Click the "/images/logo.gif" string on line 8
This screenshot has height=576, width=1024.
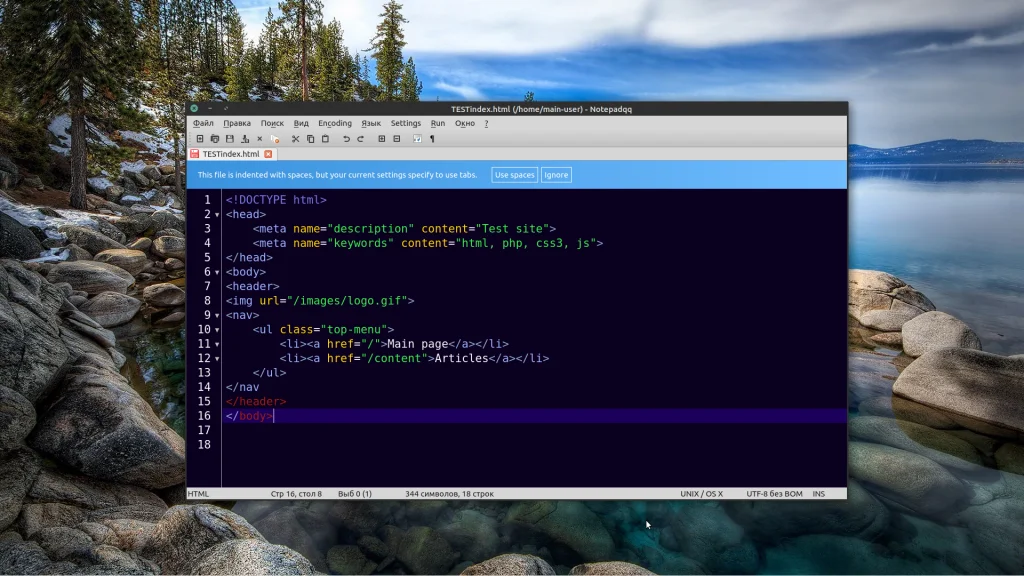(347, 300)
